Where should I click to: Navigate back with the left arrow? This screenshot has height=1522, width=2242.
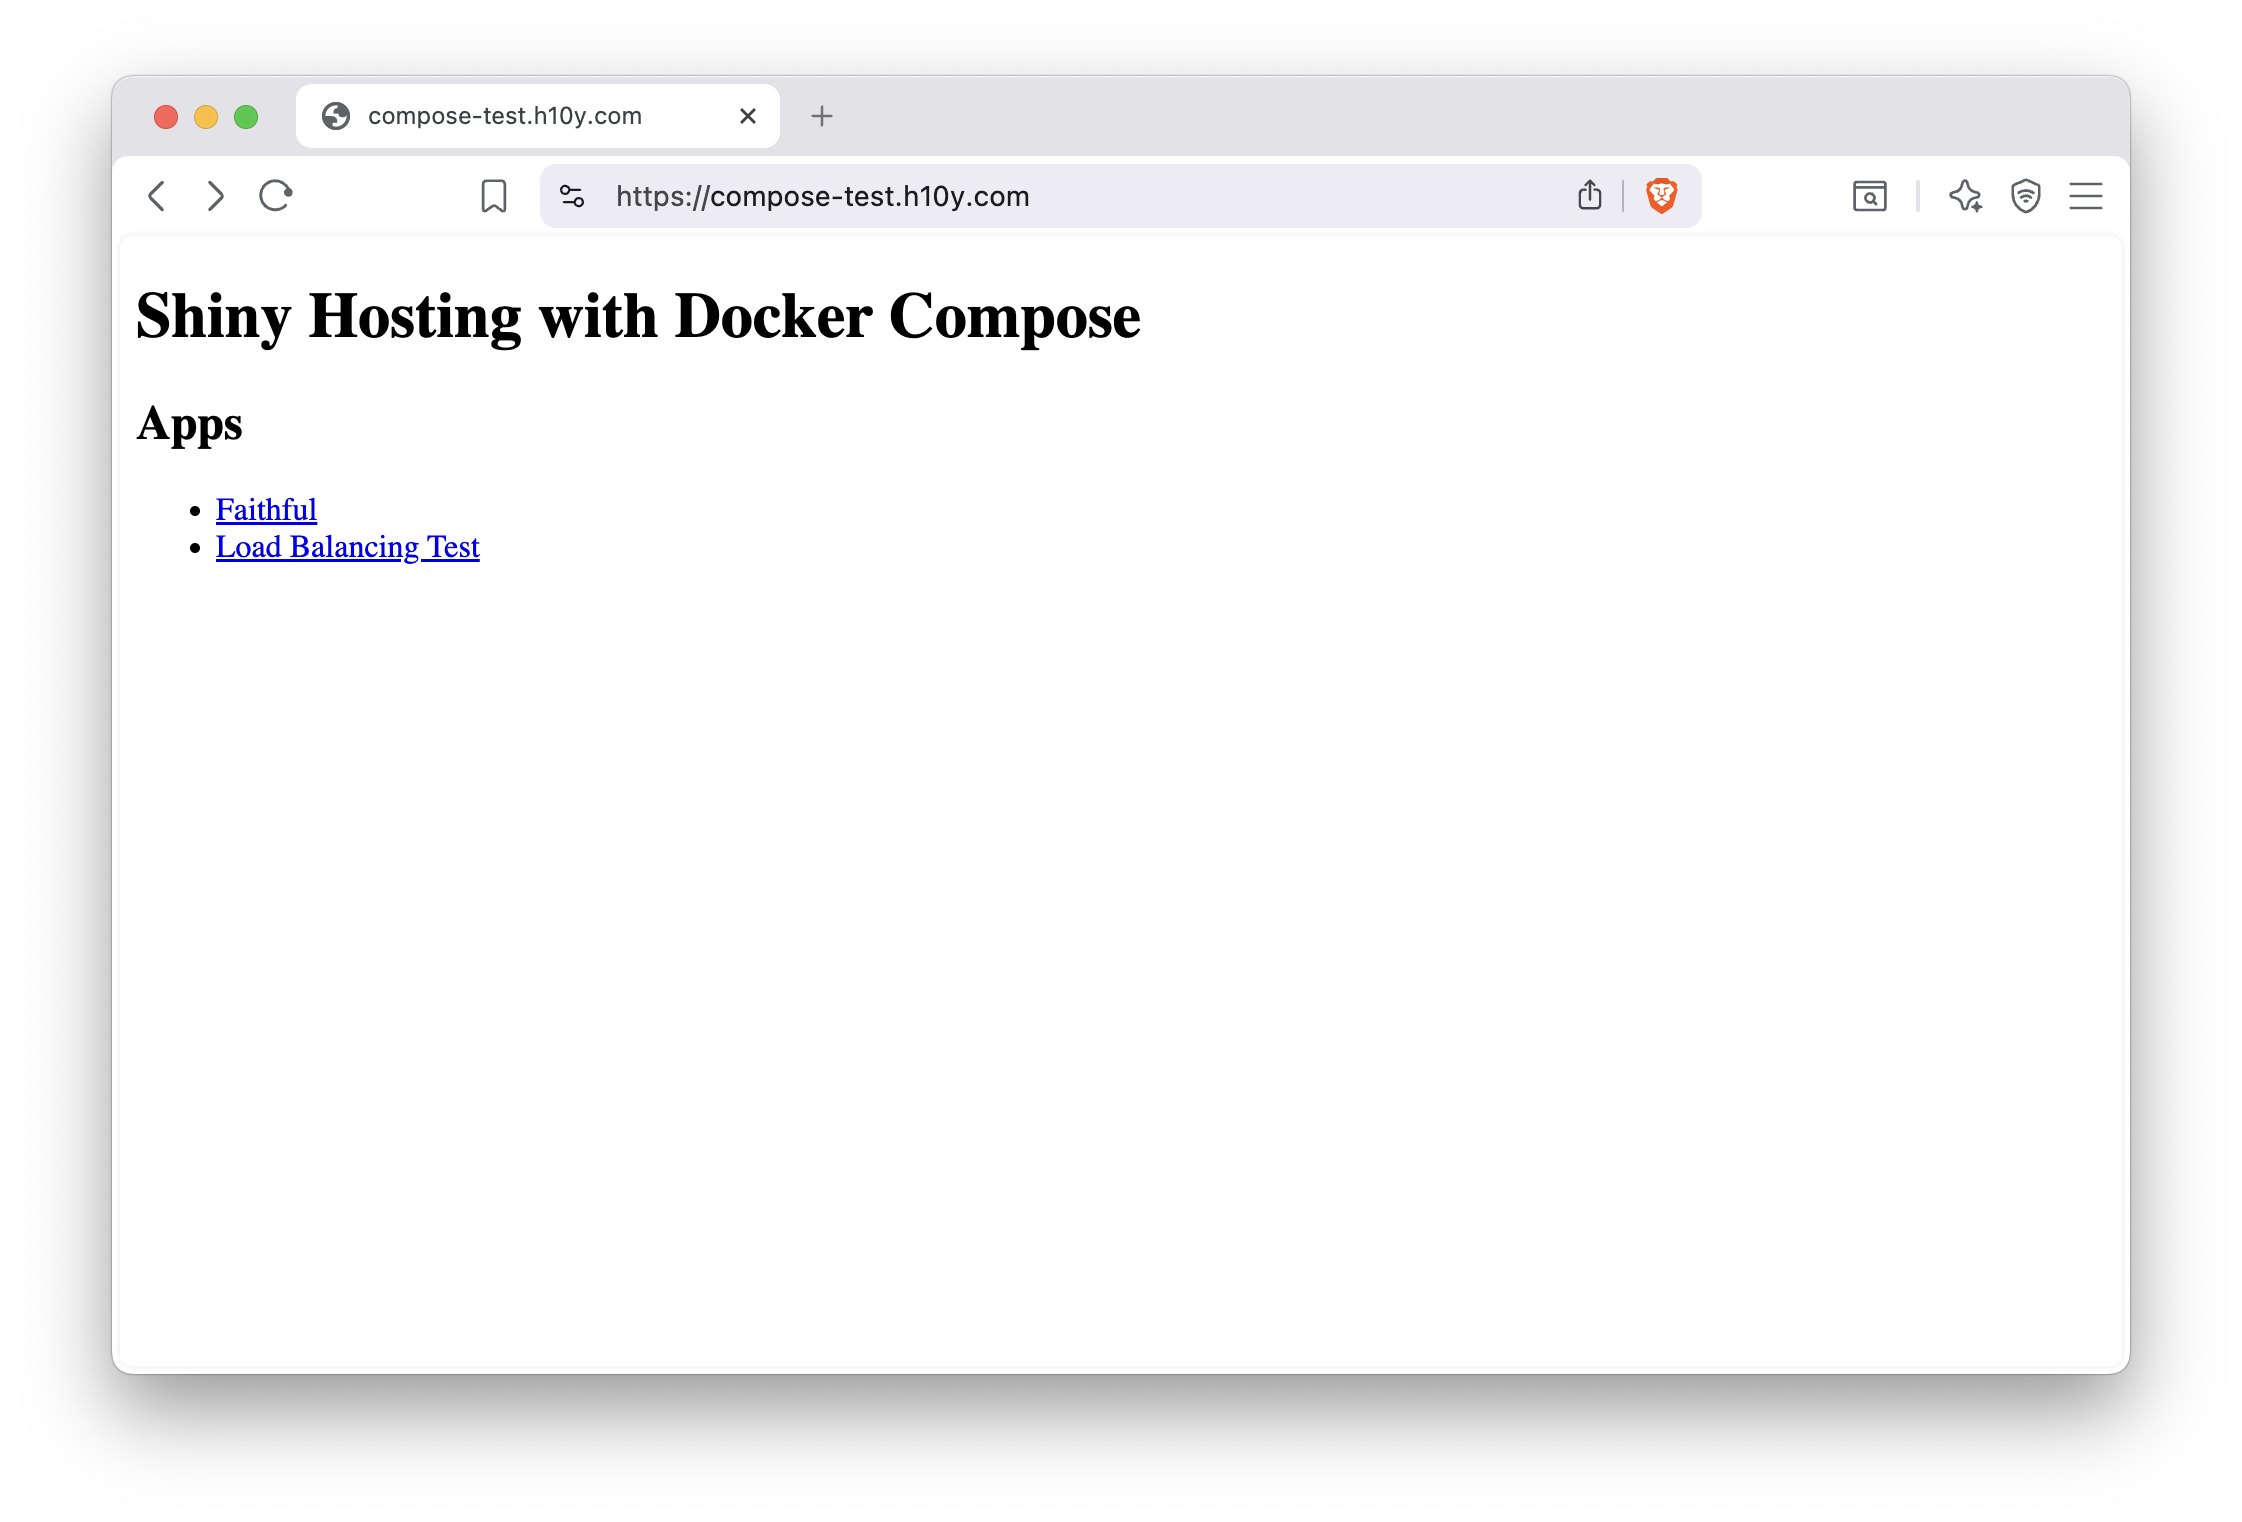157,196
